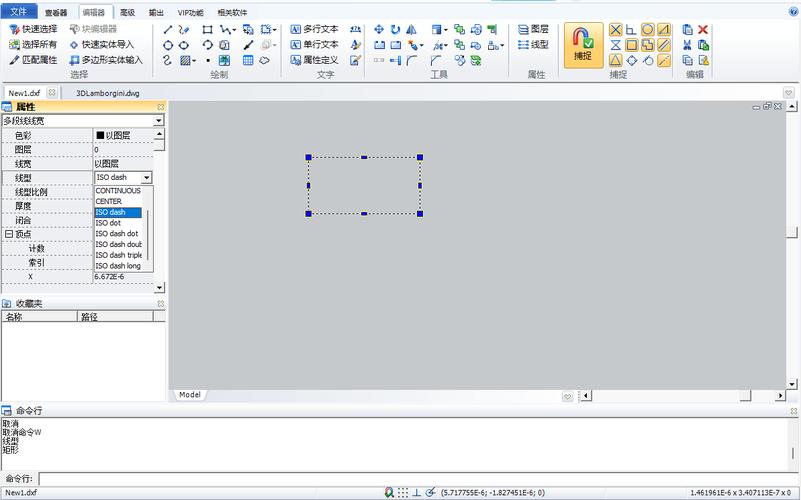This screenshot has width=801, height=500.
Task: Click the properties panel scroll down arrow
Action: coord(159,288)
